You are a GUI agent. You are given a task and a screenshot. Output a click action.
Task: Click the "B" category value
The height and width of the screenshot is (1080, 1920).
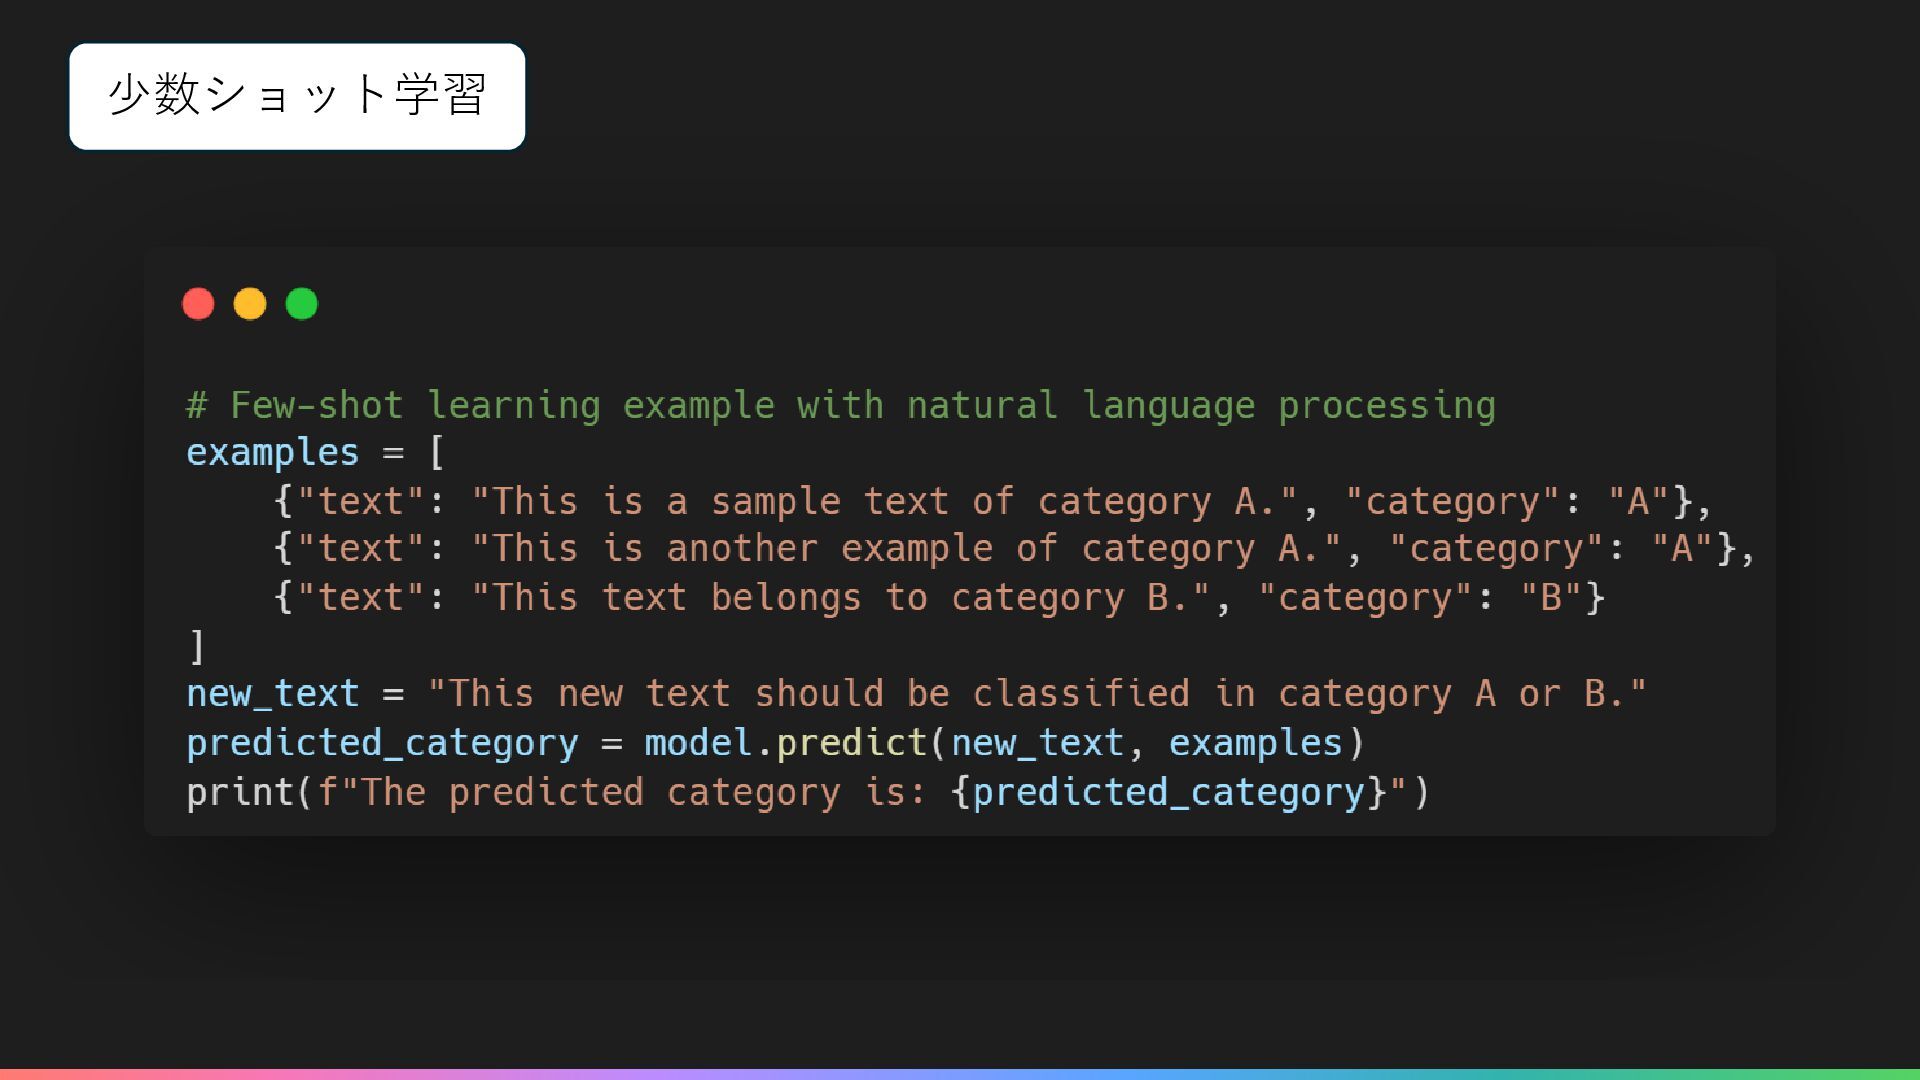click(1551, 598)
